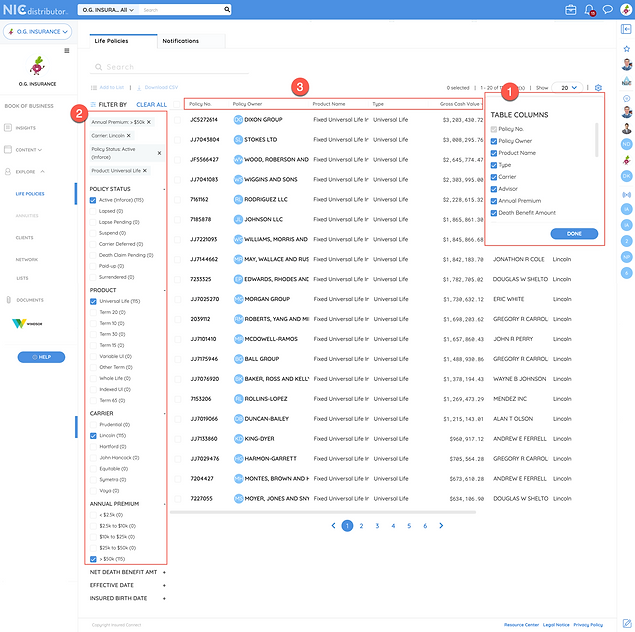Open the chat messages icon

607,9
